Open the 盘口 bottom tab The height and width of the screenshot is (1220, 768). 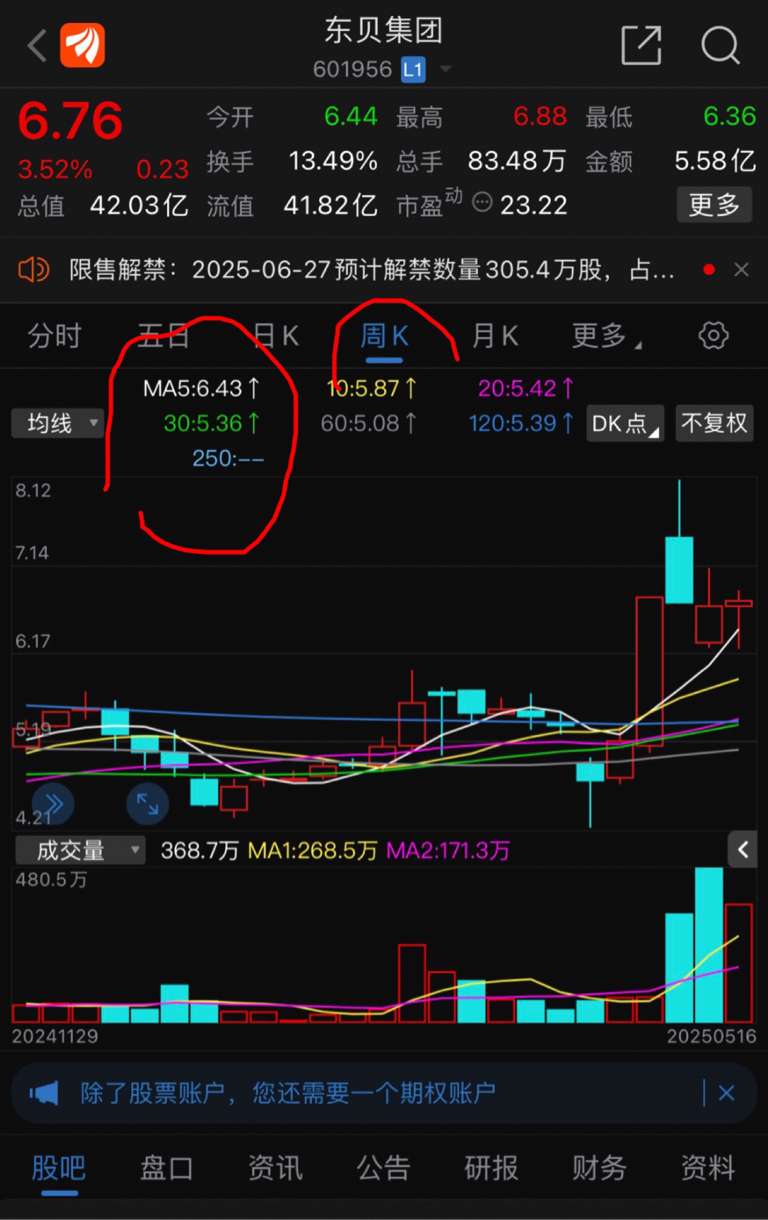pos(167,1168)
